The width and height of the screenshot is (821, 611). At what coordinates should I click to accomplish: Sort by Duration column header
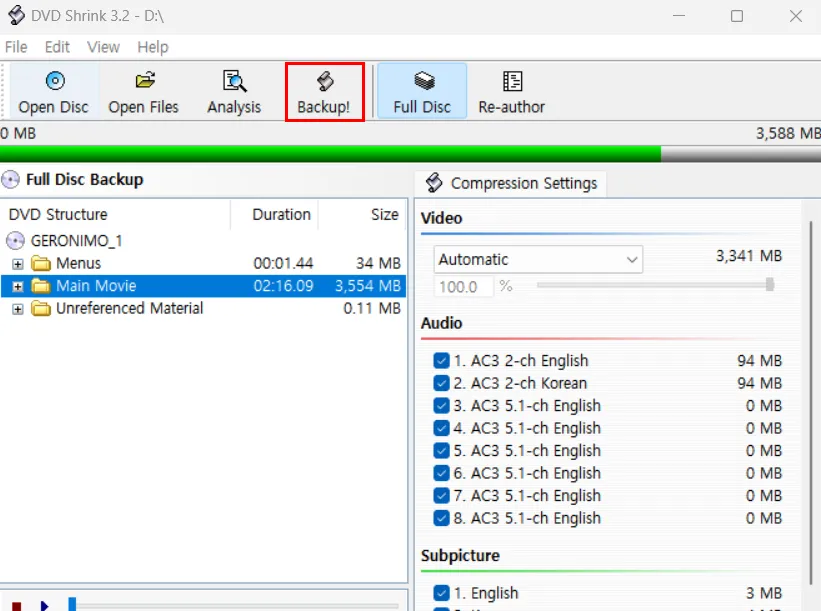pyautogui.click(x=274, y=215)
